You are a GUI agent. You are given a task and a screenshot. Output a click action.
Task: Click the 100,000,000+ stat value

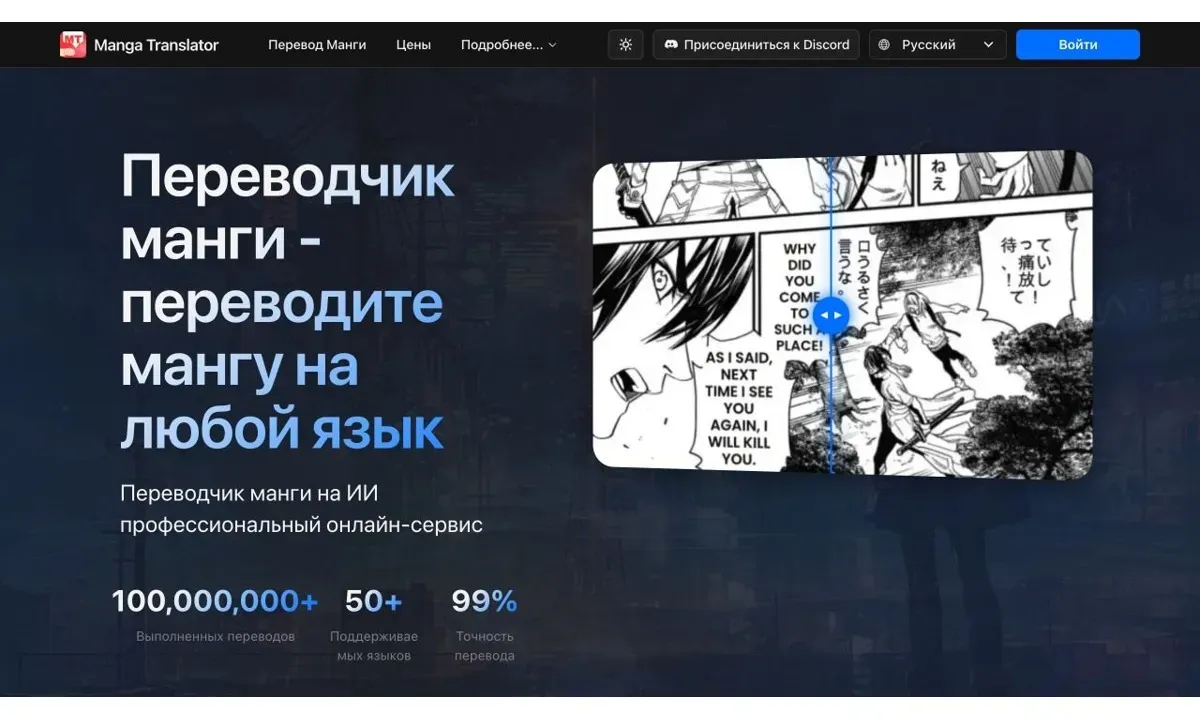coord(215,601)
